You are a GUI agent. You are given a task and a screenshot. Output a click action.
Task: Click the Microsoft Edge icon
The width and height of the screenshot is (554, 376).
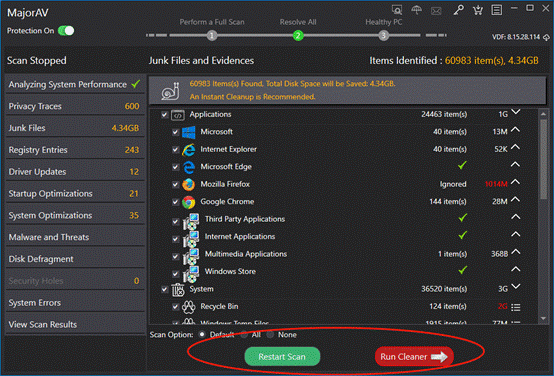pyautogui.click(x=189, y=167)
